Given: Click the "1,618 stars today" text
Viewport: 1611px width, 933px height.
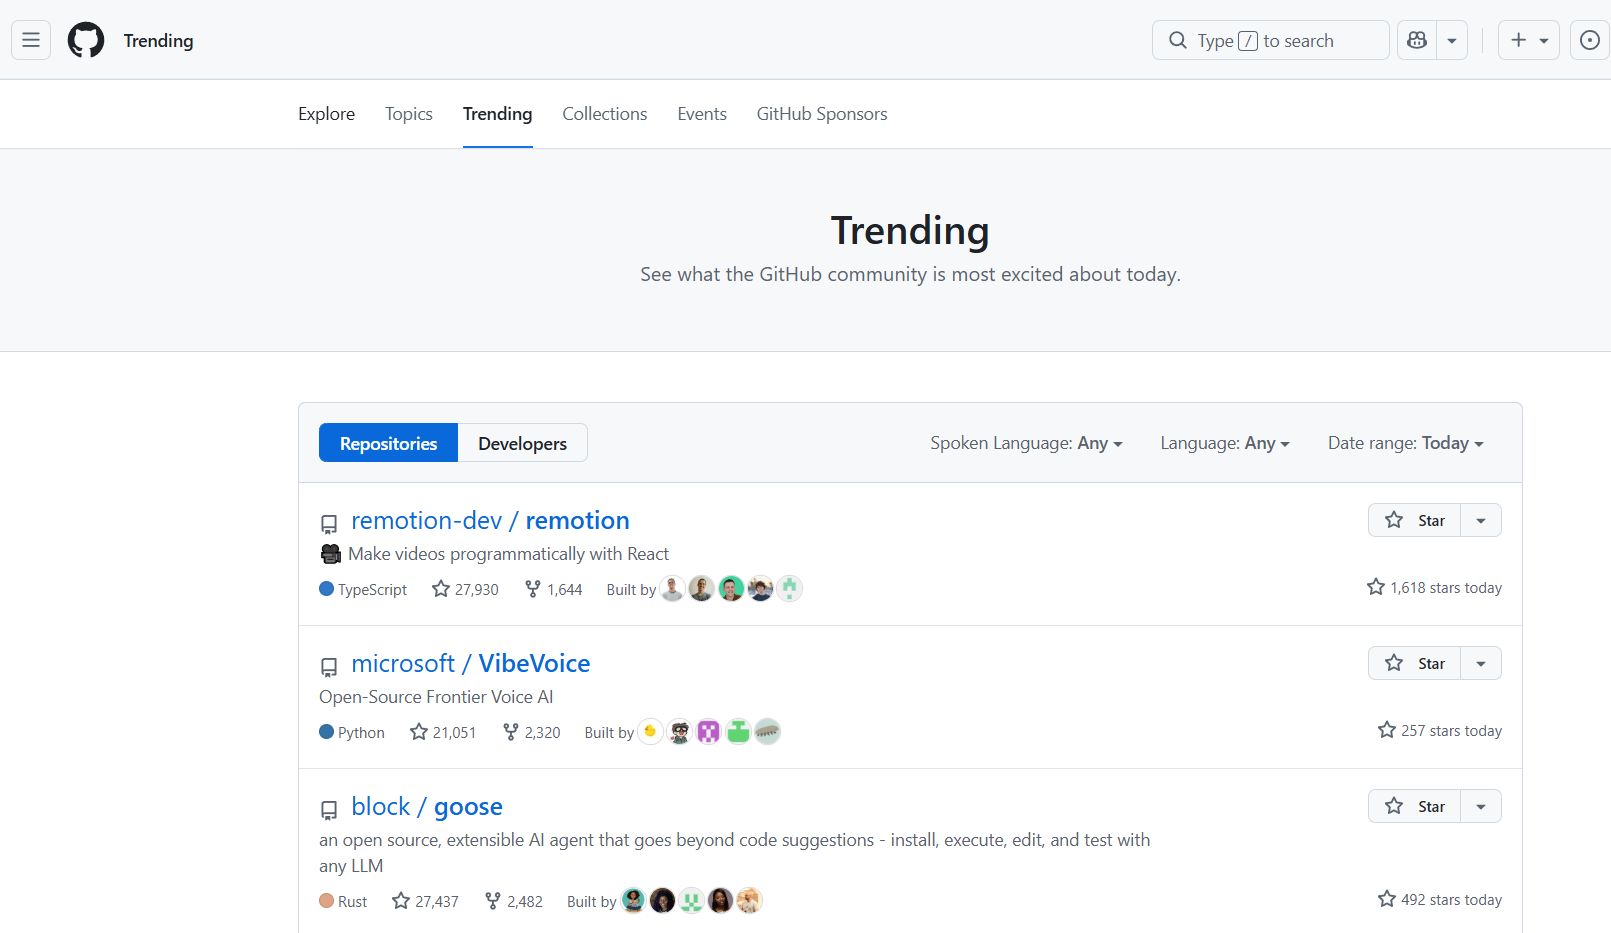Looking at the screenshot, I should coord(1446,588).
